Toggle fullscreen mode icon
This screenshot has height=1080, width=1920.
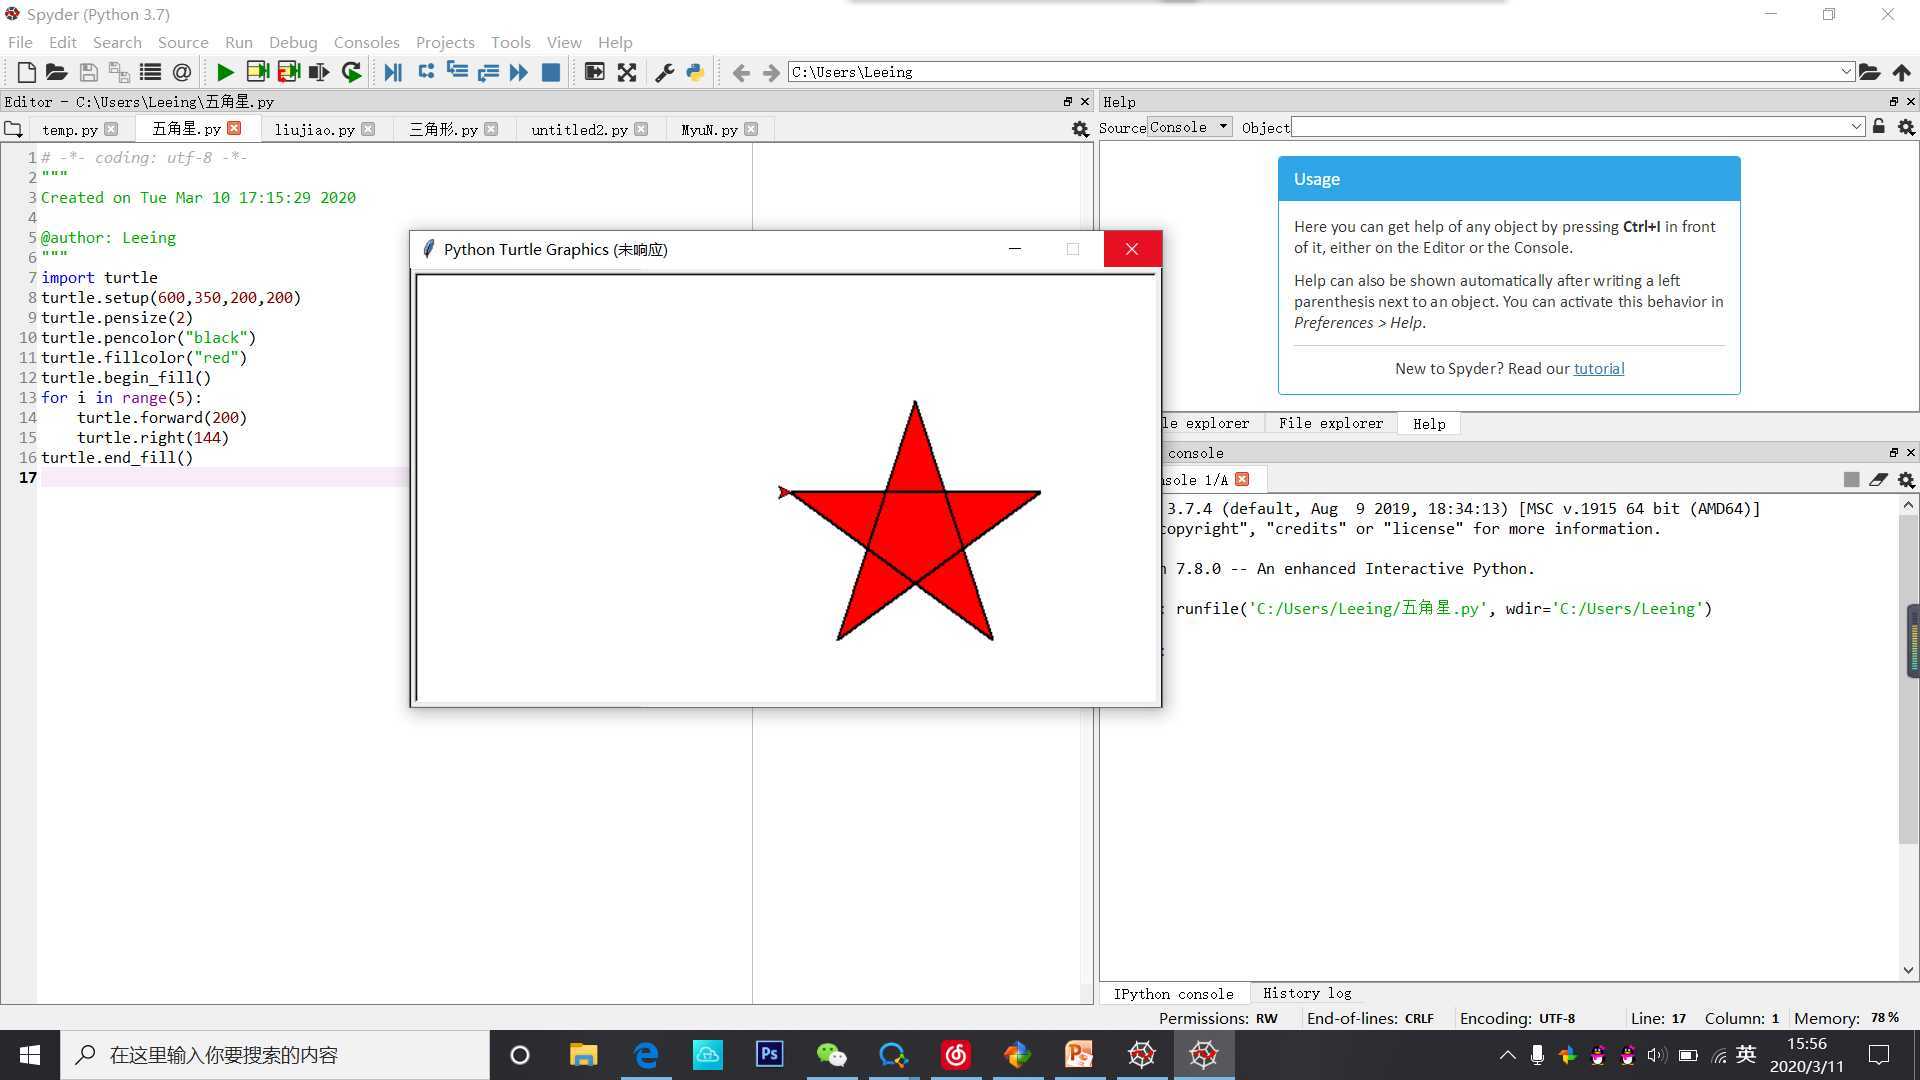pyautogui.click(x=627, y=72)
